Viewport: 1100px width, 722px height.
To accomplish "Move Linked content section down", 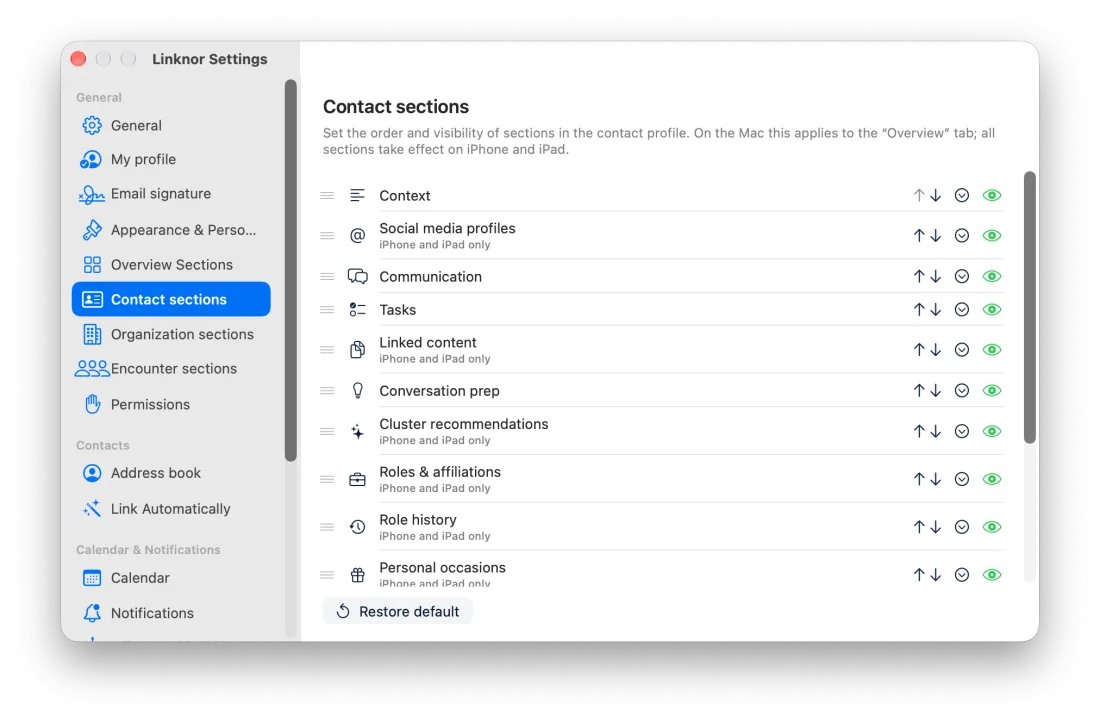I will point(936,349).
